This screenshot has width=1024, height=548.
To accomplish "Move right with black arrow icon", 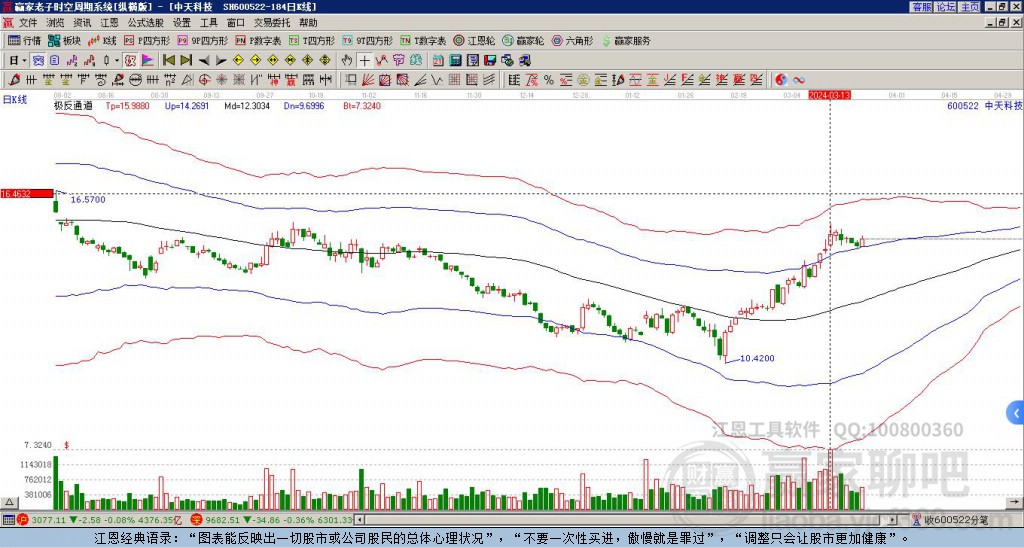I will [221, 61].
